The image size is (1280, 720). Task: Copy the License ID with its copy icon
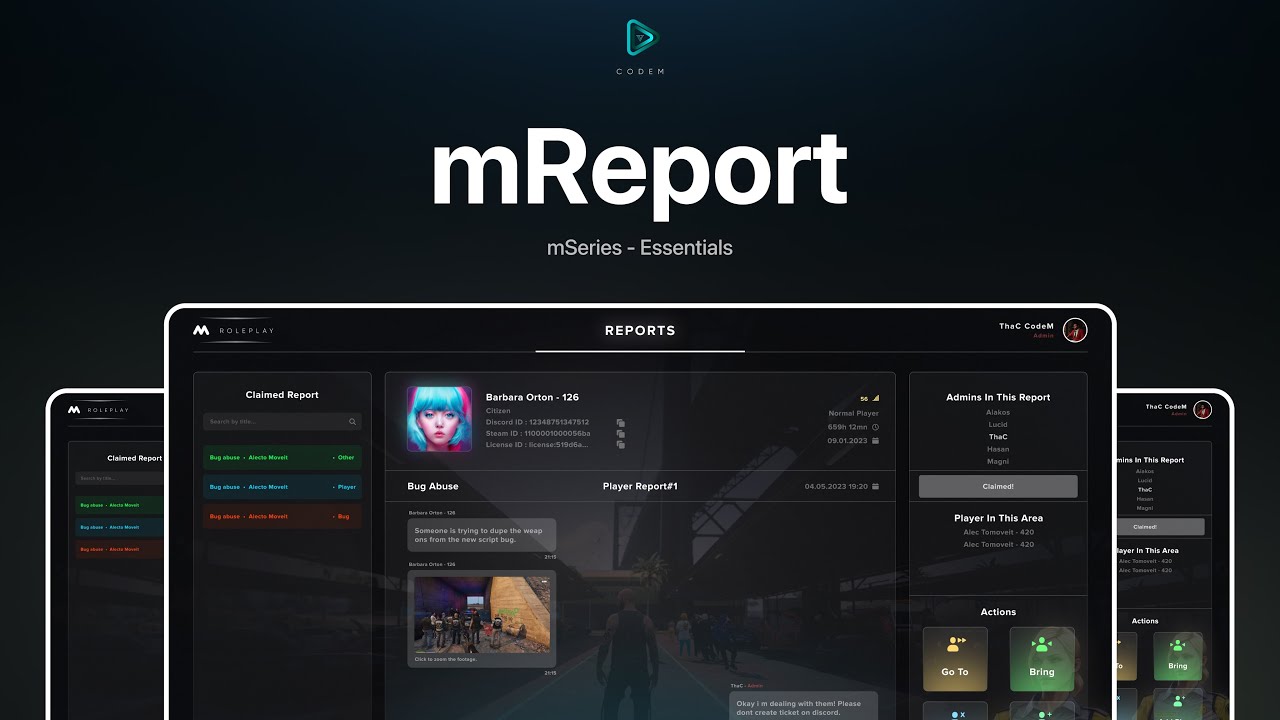pyautogui.click(x=621, y=445)
